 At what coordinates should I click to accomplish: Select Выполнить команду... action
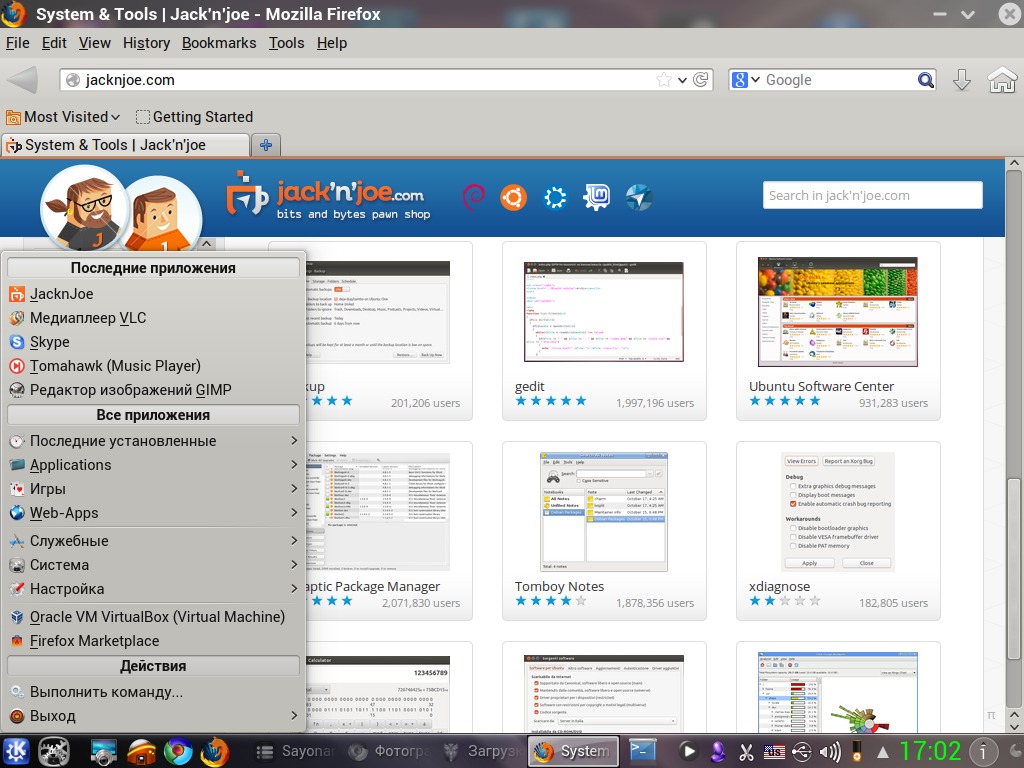pos(153,692)
